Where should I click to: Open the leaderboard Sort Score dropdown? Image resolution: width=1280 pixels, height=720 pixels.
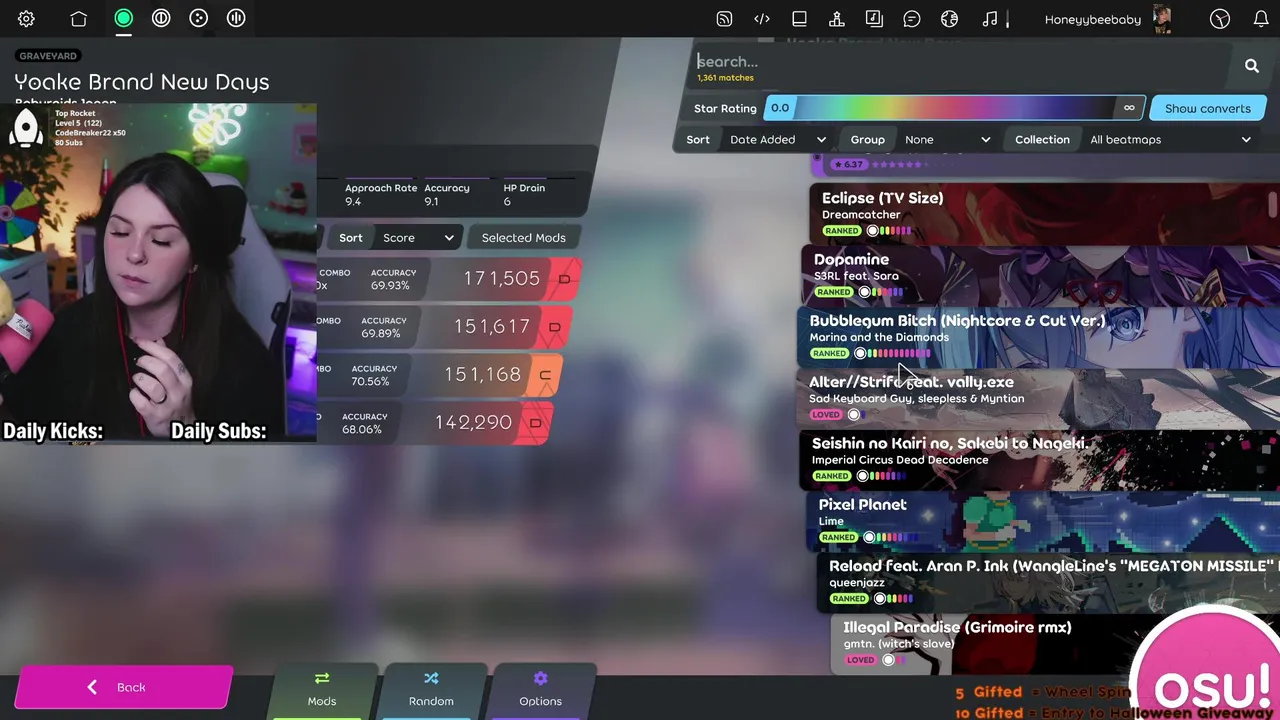418,238
